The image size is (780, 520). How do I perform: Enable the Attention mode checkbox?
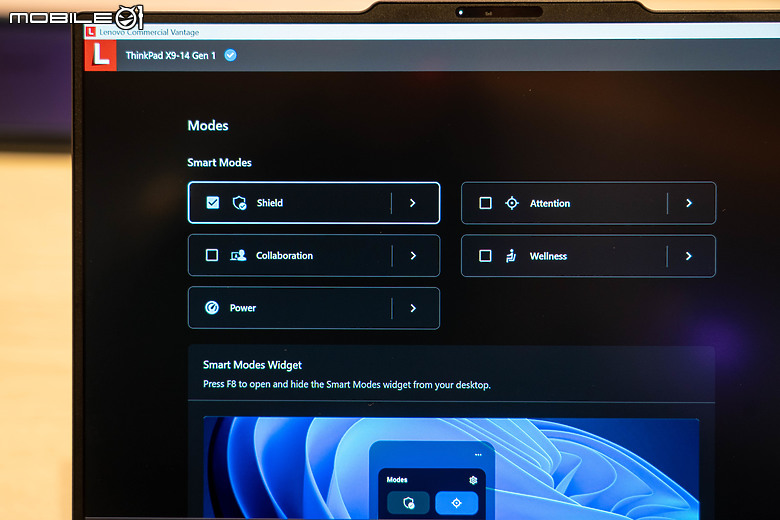(x=486, y=203)
